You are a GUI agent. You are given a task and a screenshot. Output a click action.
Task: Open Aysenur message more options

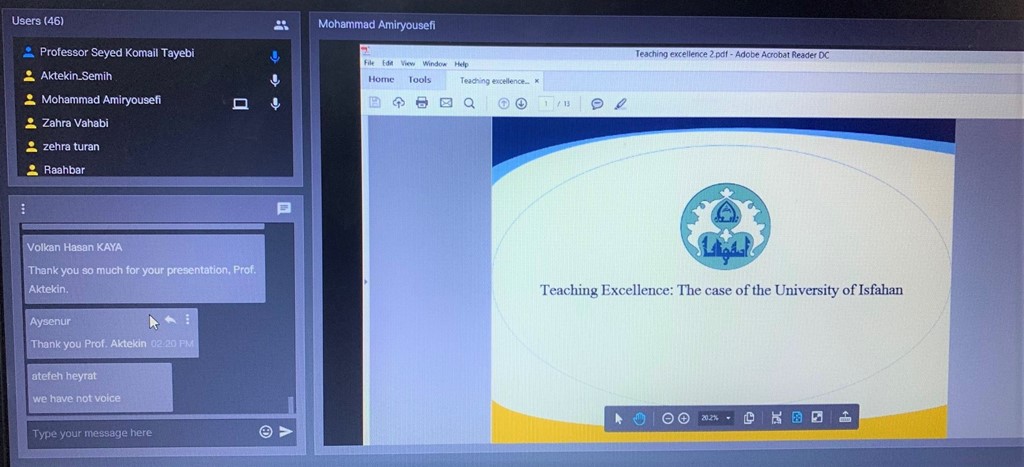(x=187, y=319)
